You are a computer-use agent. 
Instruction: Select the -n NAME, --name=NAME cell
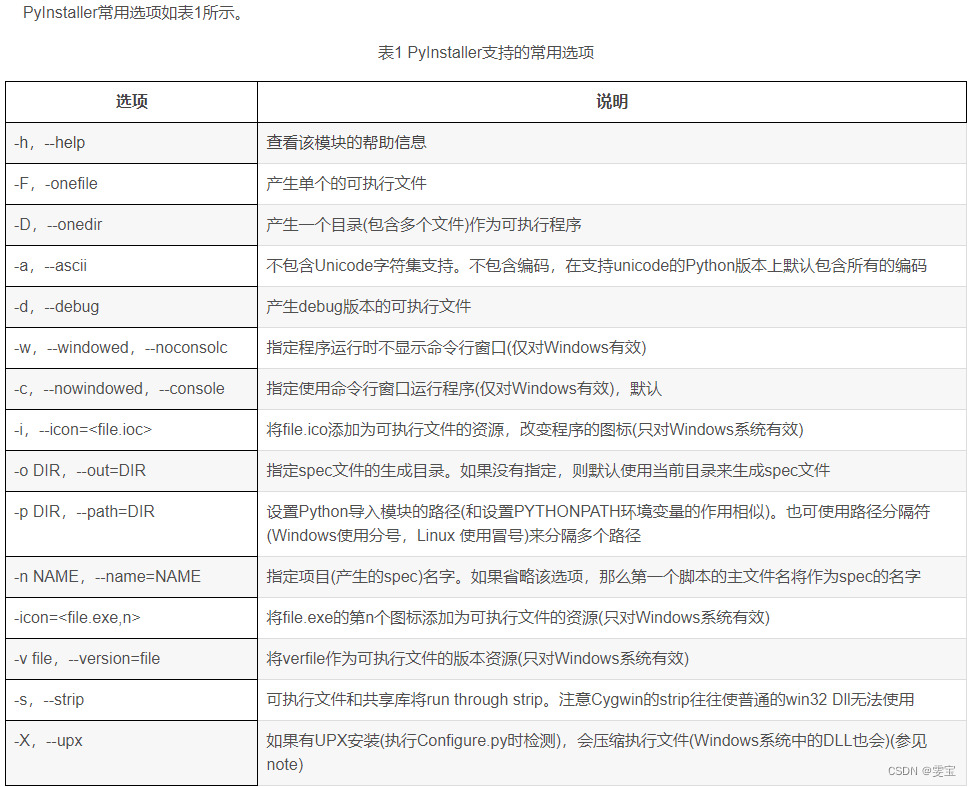[x=131, y=576]
